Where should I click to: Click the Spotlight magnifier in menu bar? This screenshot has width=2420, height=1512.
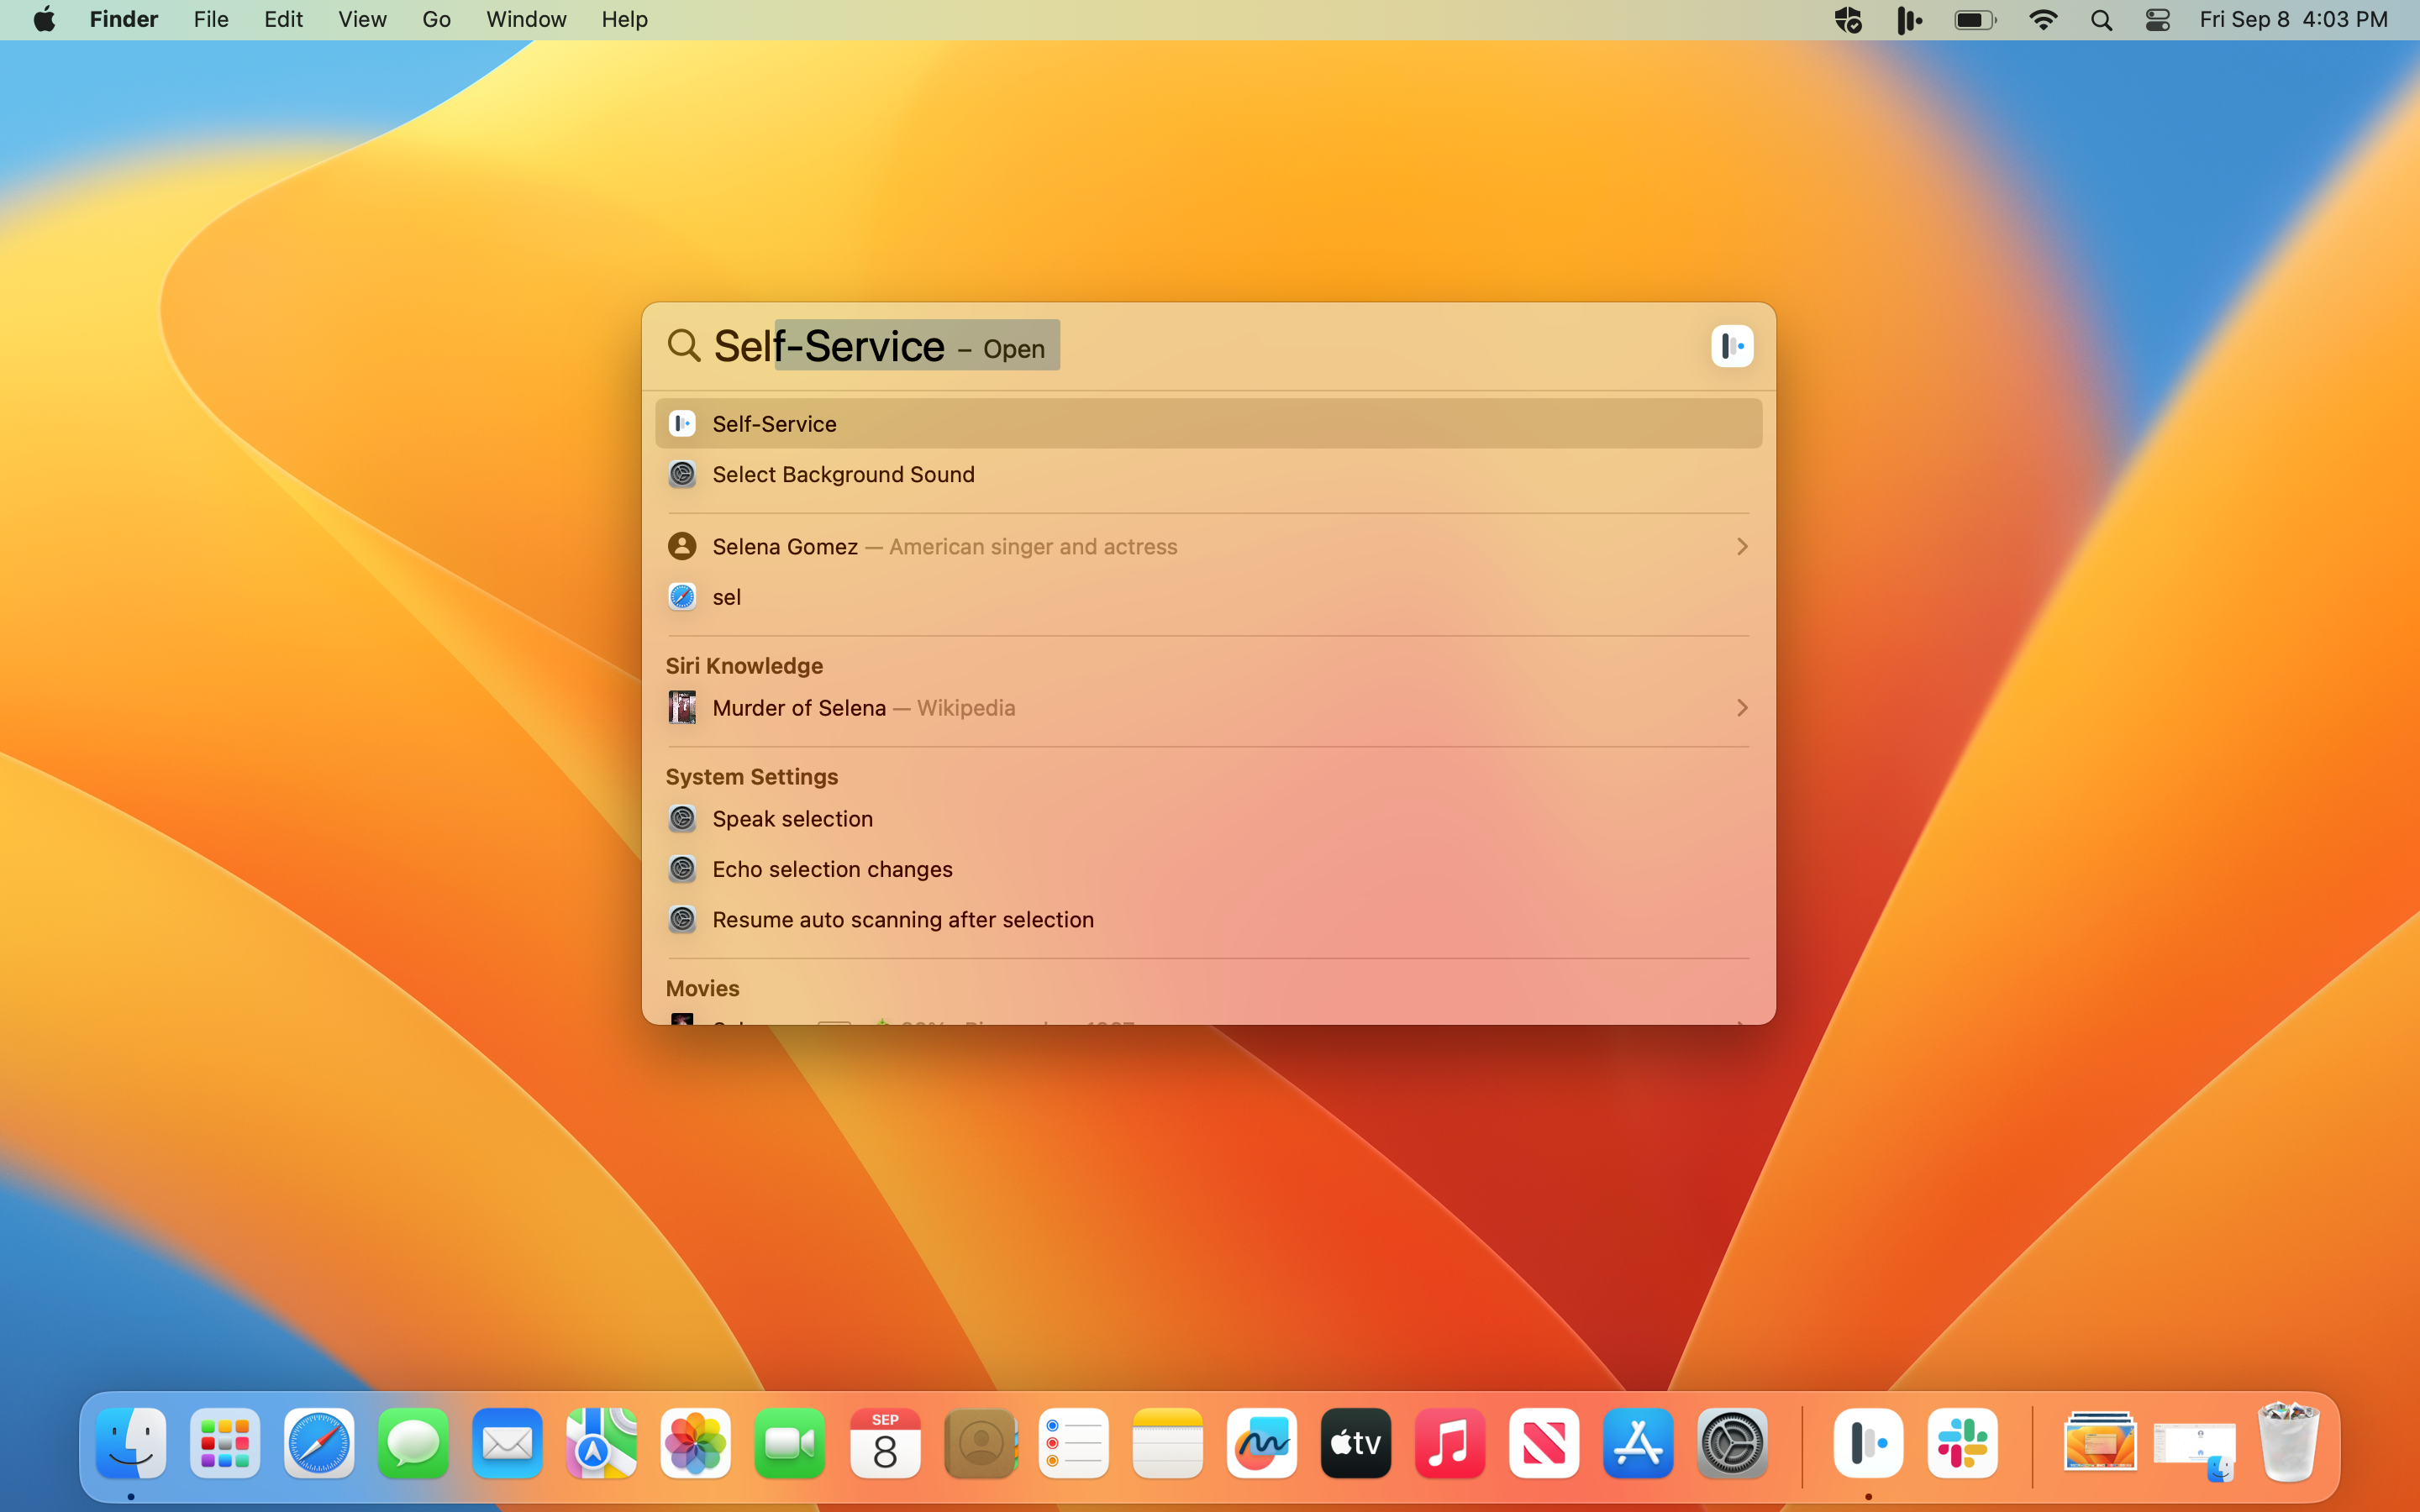[2101, 20]
